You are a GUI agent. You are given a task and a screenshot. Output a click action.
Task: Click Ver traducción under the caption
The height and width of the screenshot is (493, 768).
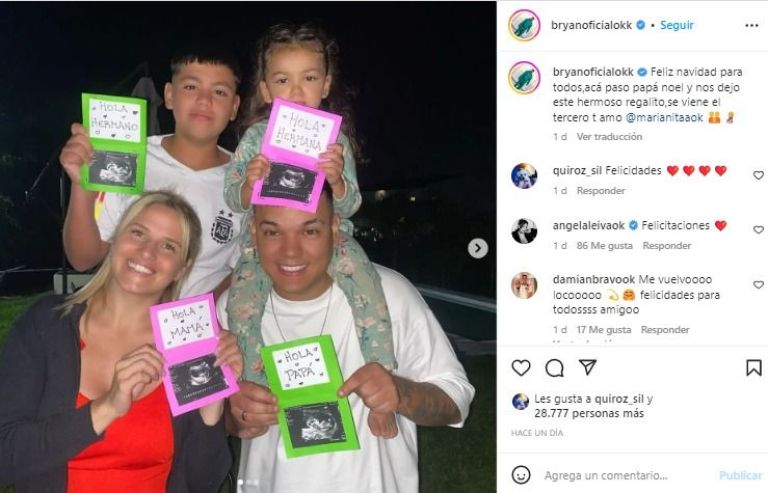point(609,137)
